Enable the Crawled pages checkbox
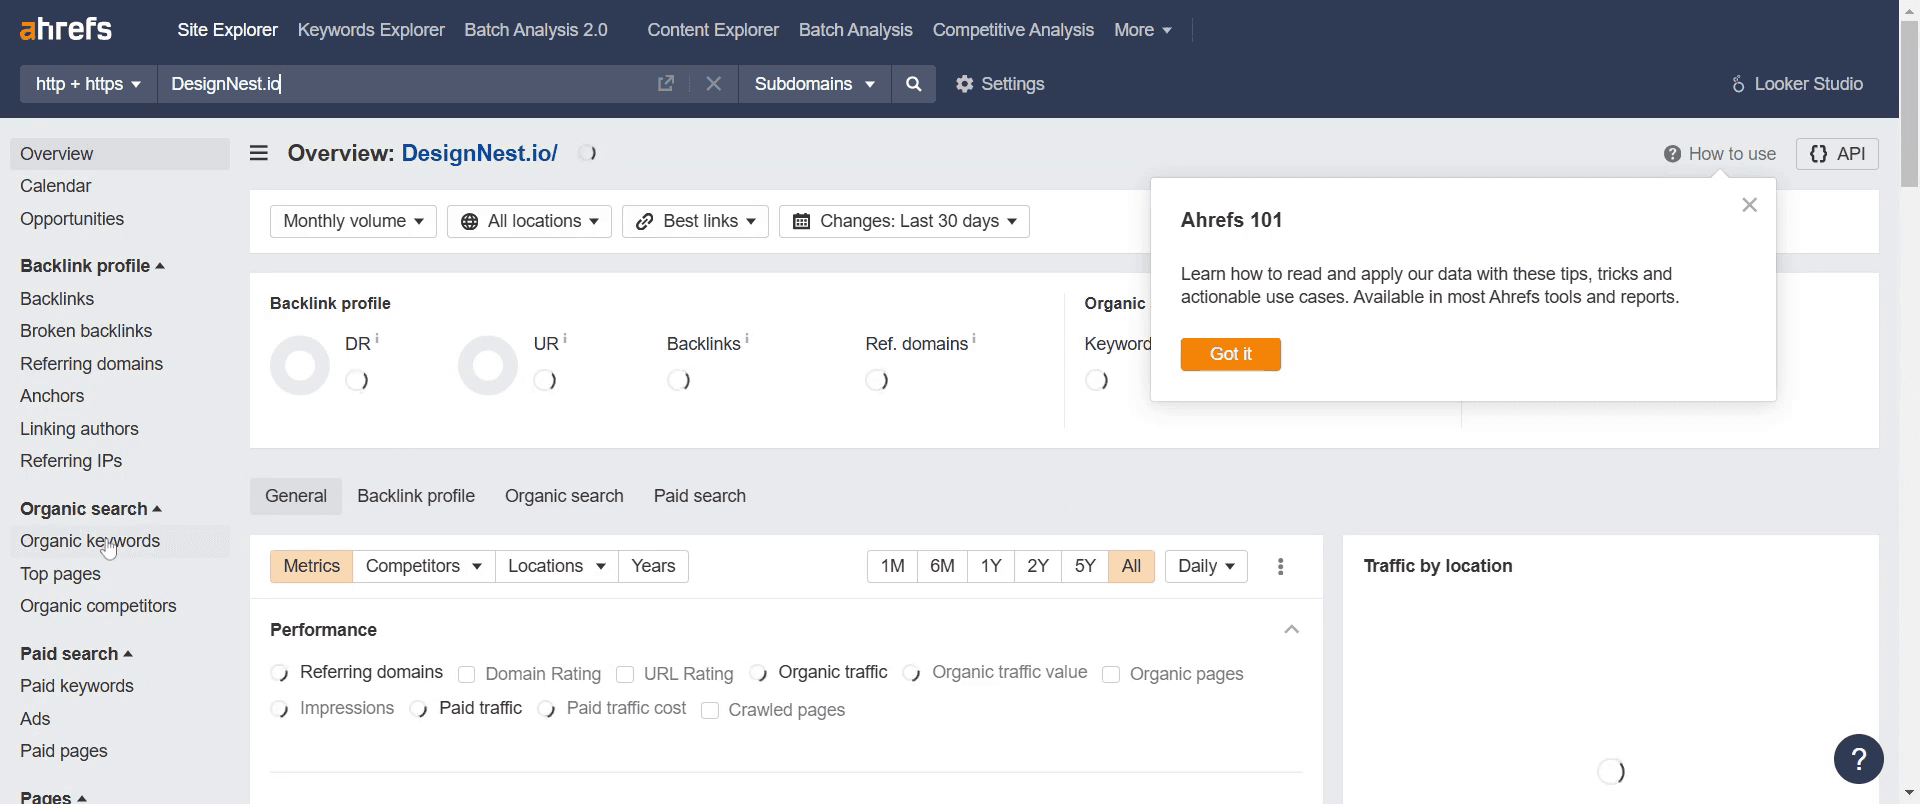1920x804 pixels. pos(710,710)
